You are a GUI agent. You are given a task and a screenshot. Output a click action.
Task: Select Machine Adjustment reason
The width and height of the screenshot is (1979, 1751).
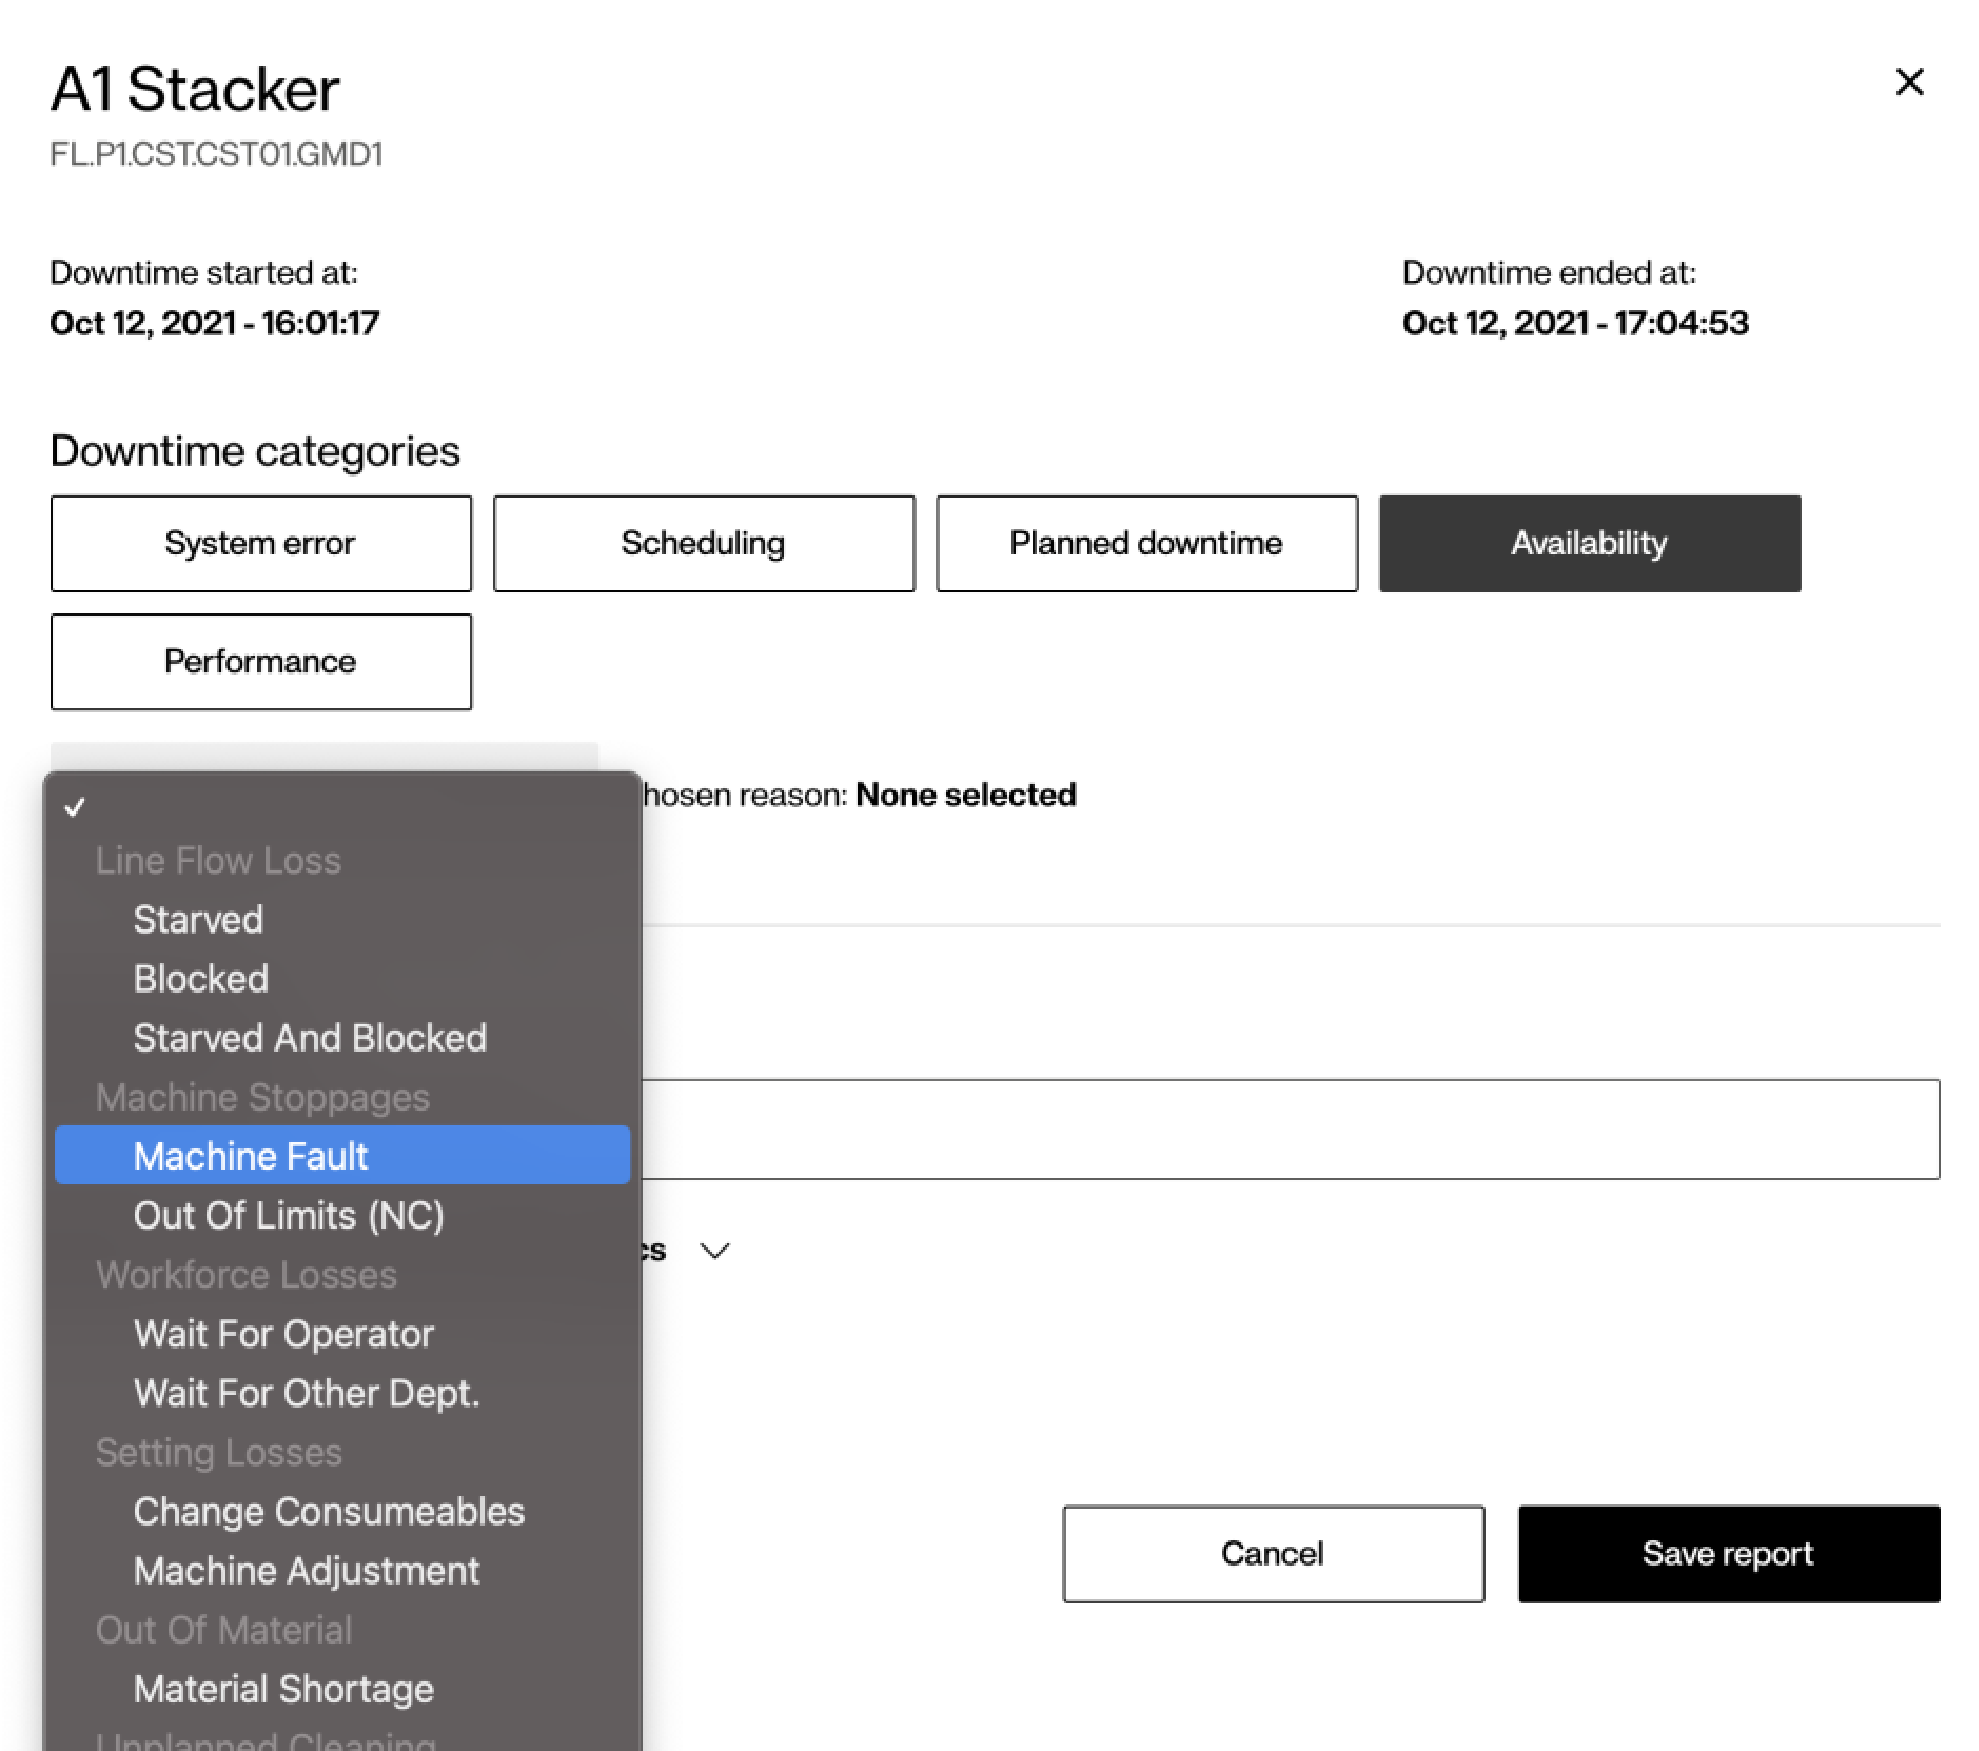[x=306, y=1570]
